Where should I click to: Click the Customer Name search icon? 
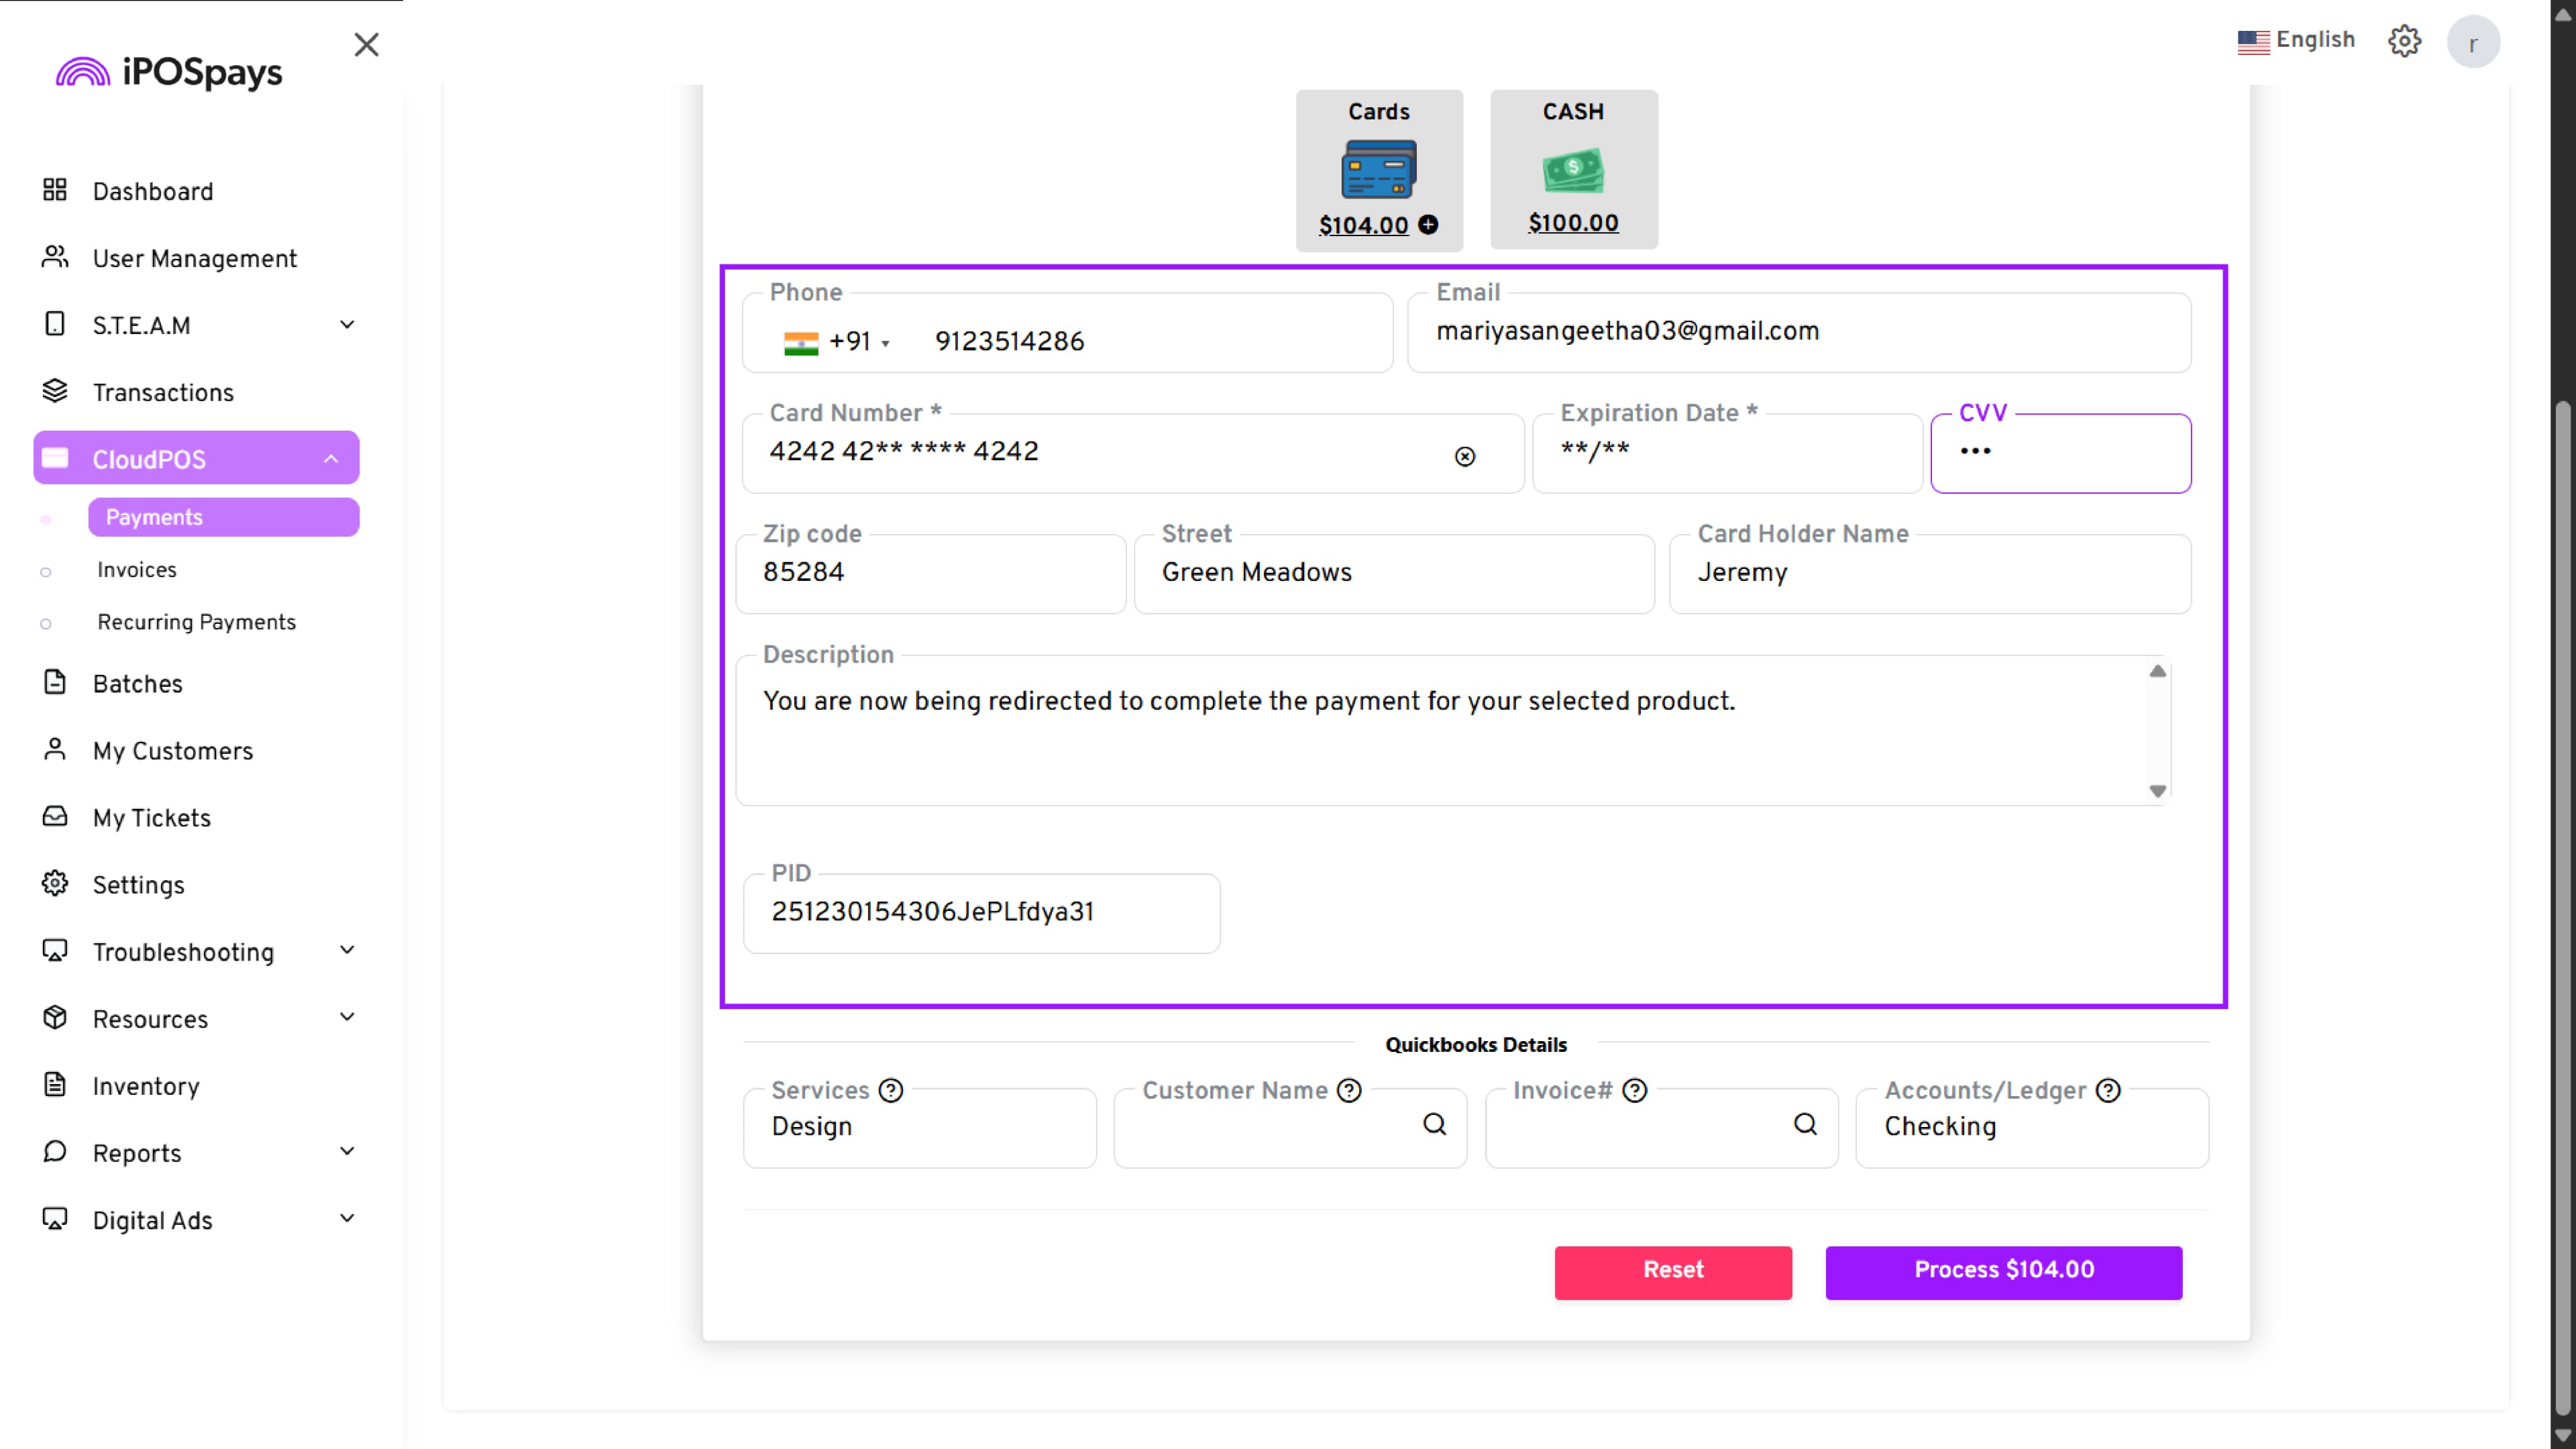pyautogui.click(x=1434, y=1124)
